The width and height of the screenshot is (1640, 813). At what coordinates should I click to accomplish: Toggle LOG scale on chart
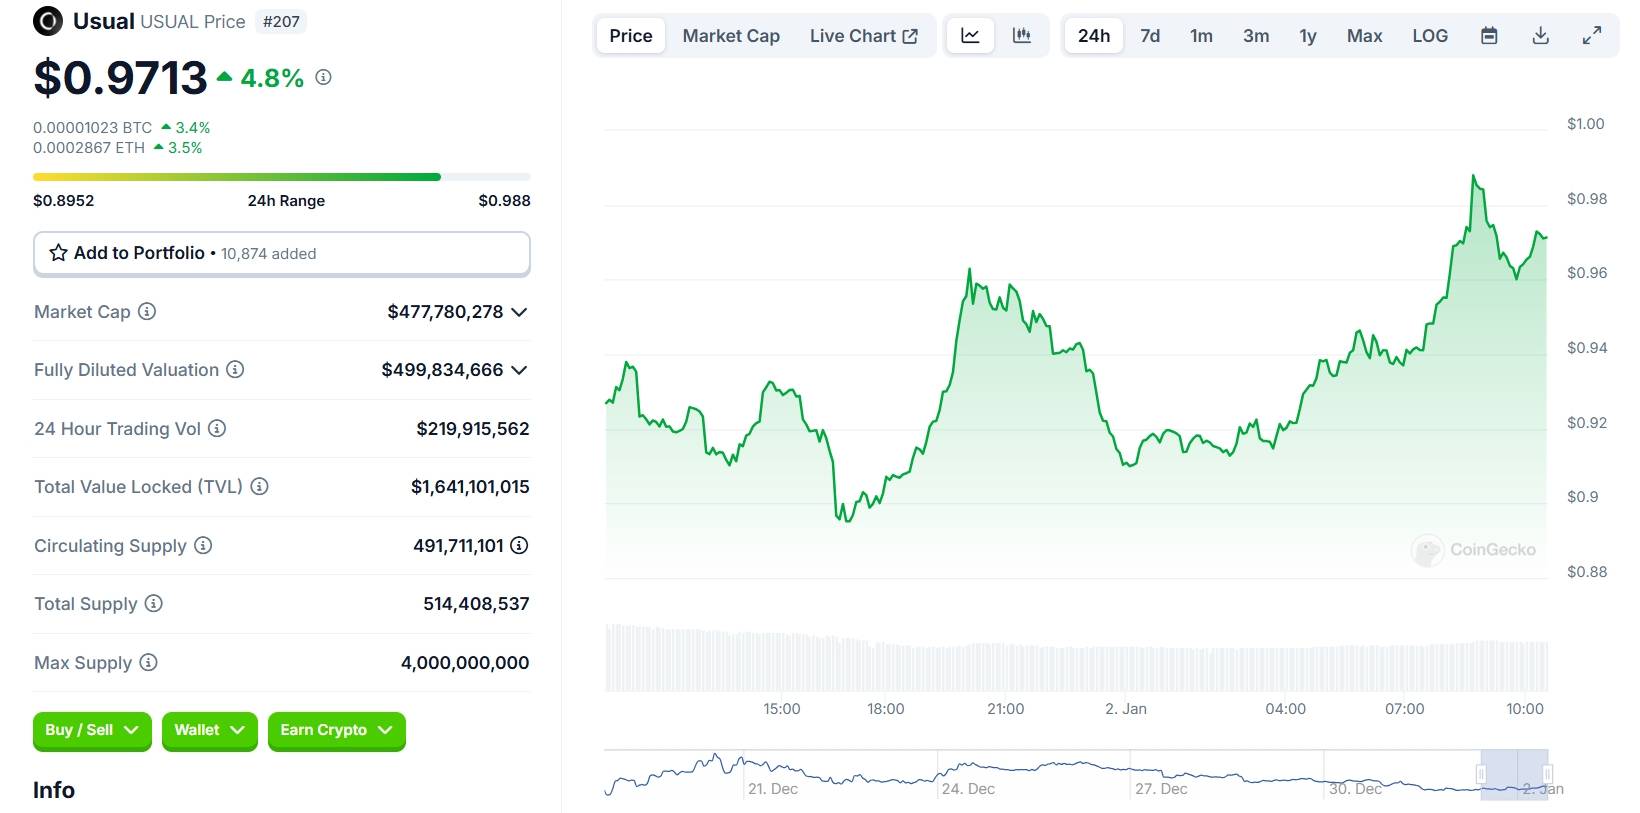pos(1430,36)
